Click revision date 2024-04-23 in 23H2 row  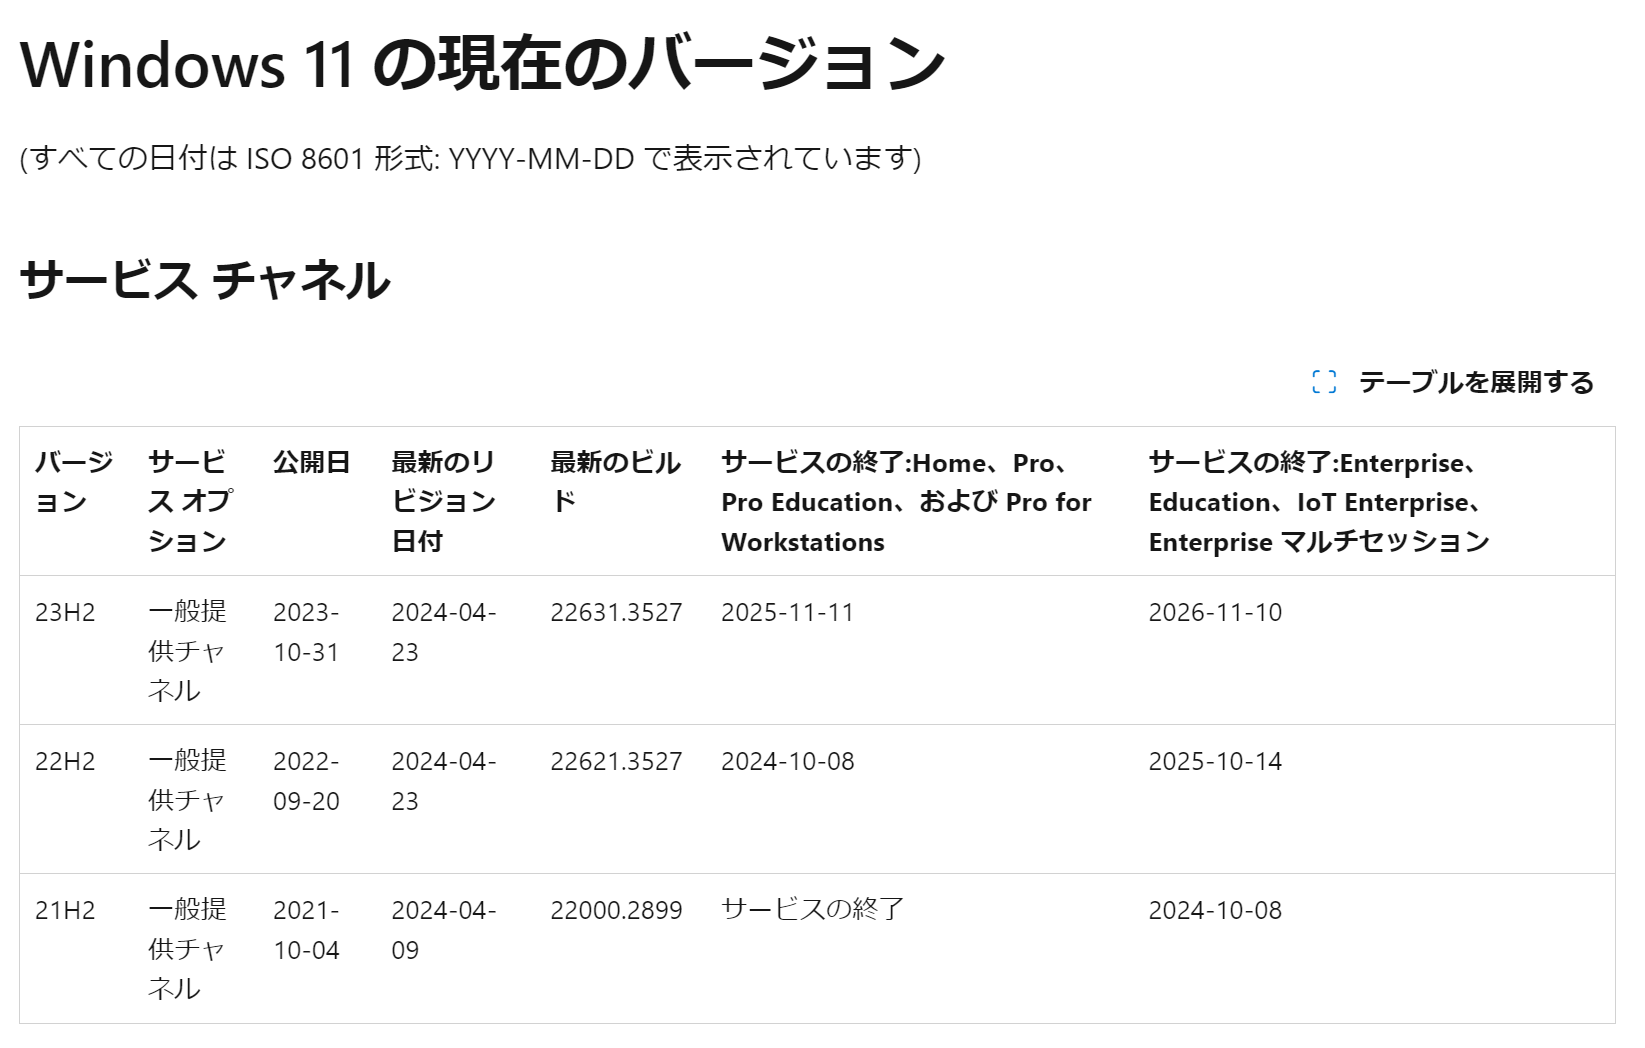coord(444,632)
